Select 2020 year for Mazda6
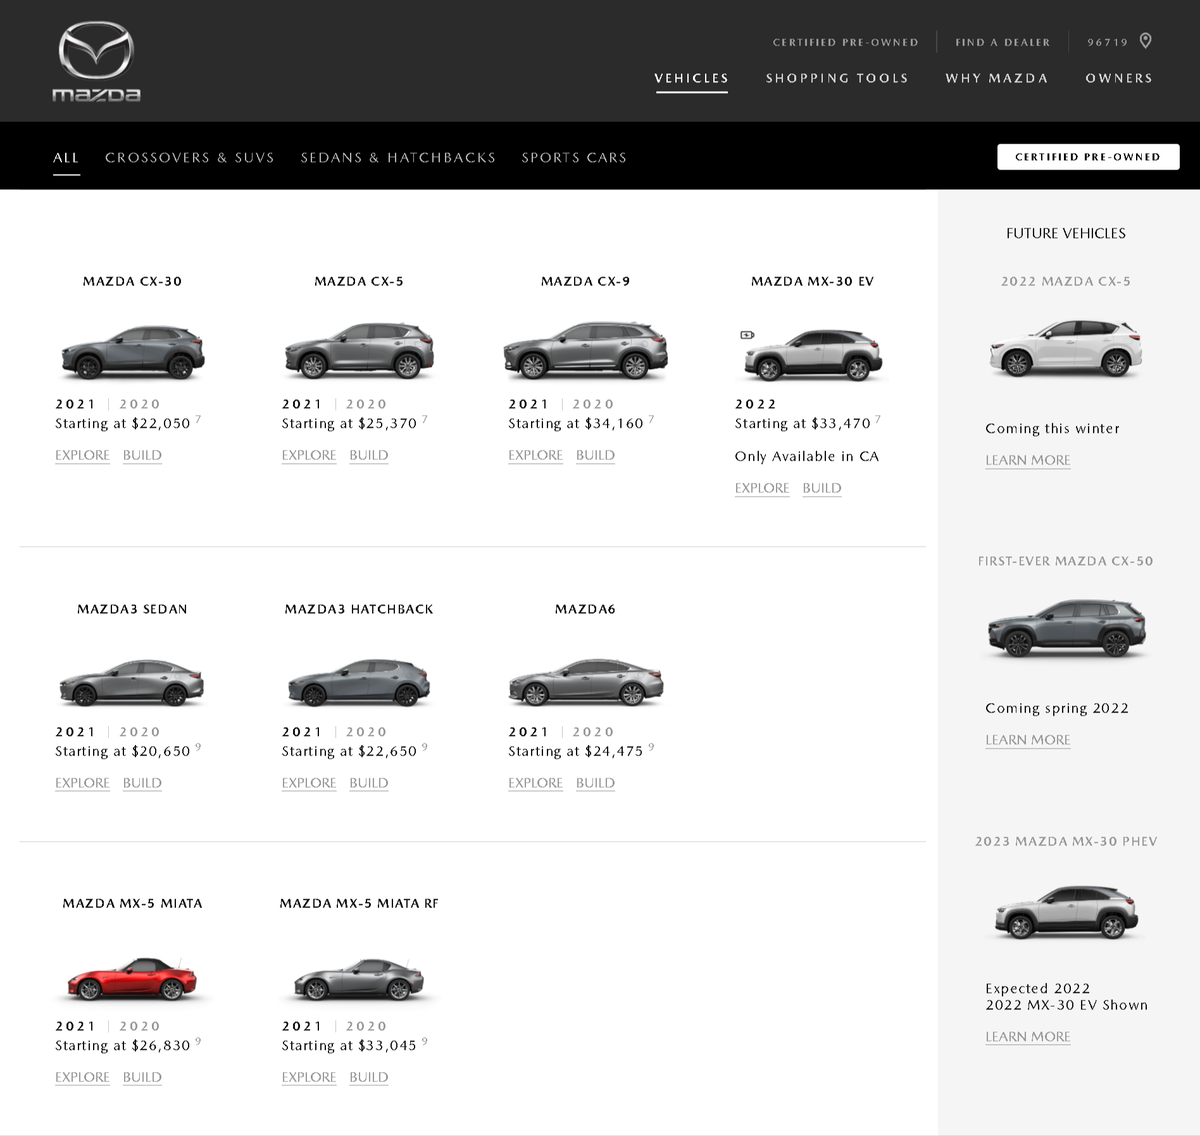Screen dimensions: 1200x1136 (593, 732)
